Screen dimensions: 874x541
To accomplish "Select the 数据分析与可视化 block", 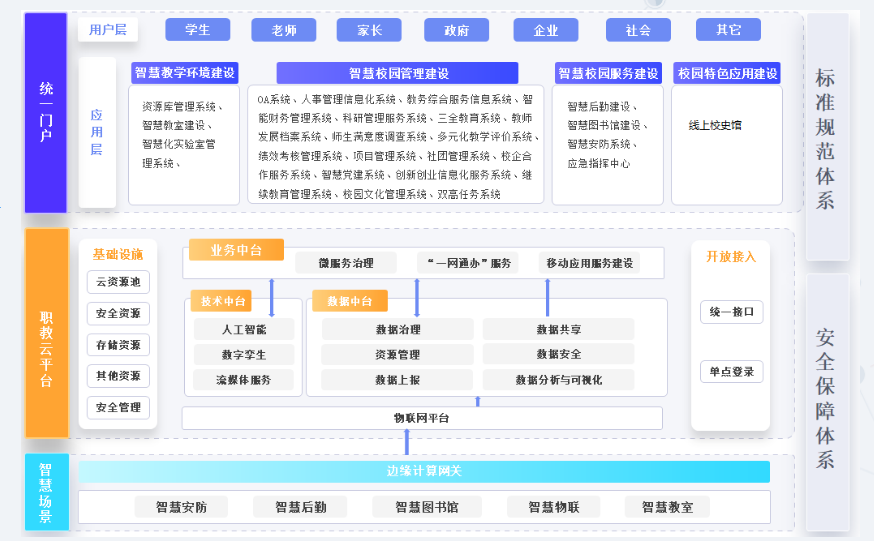I will (x=558, y=380).
